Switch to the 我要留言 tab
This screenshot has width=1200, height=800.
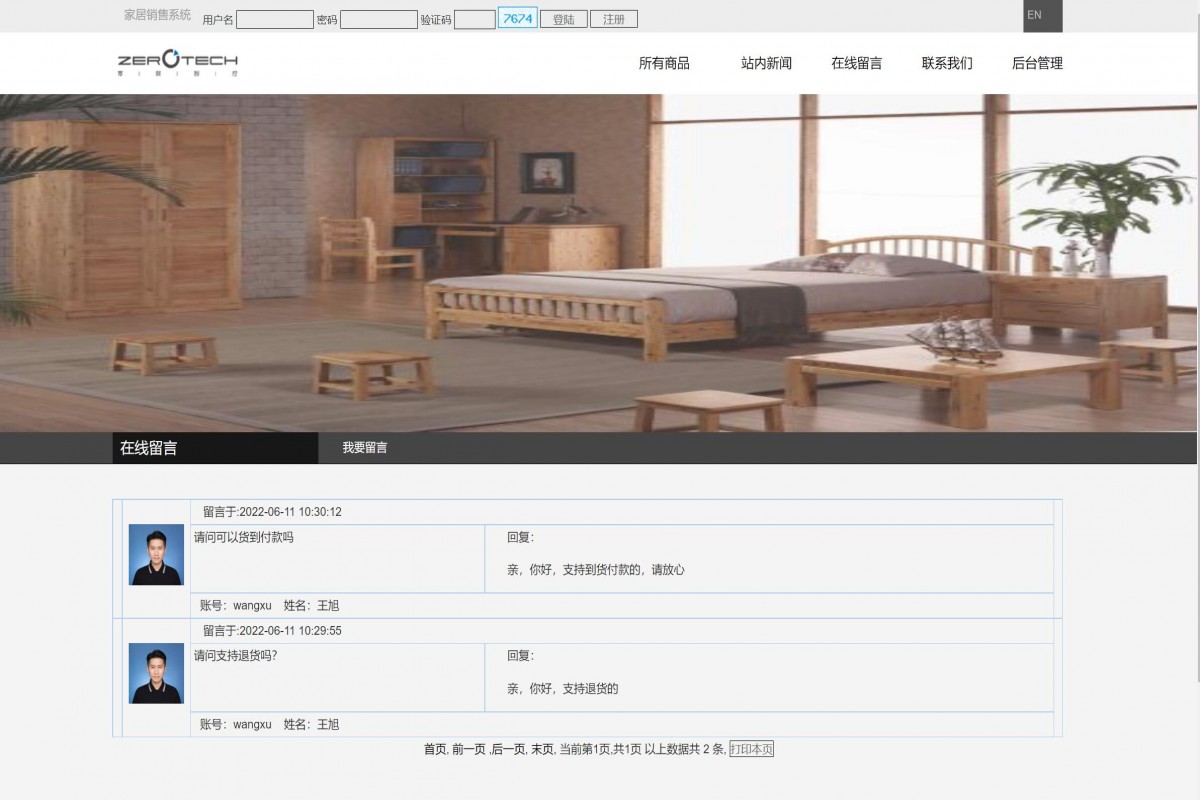coord(364,448)
